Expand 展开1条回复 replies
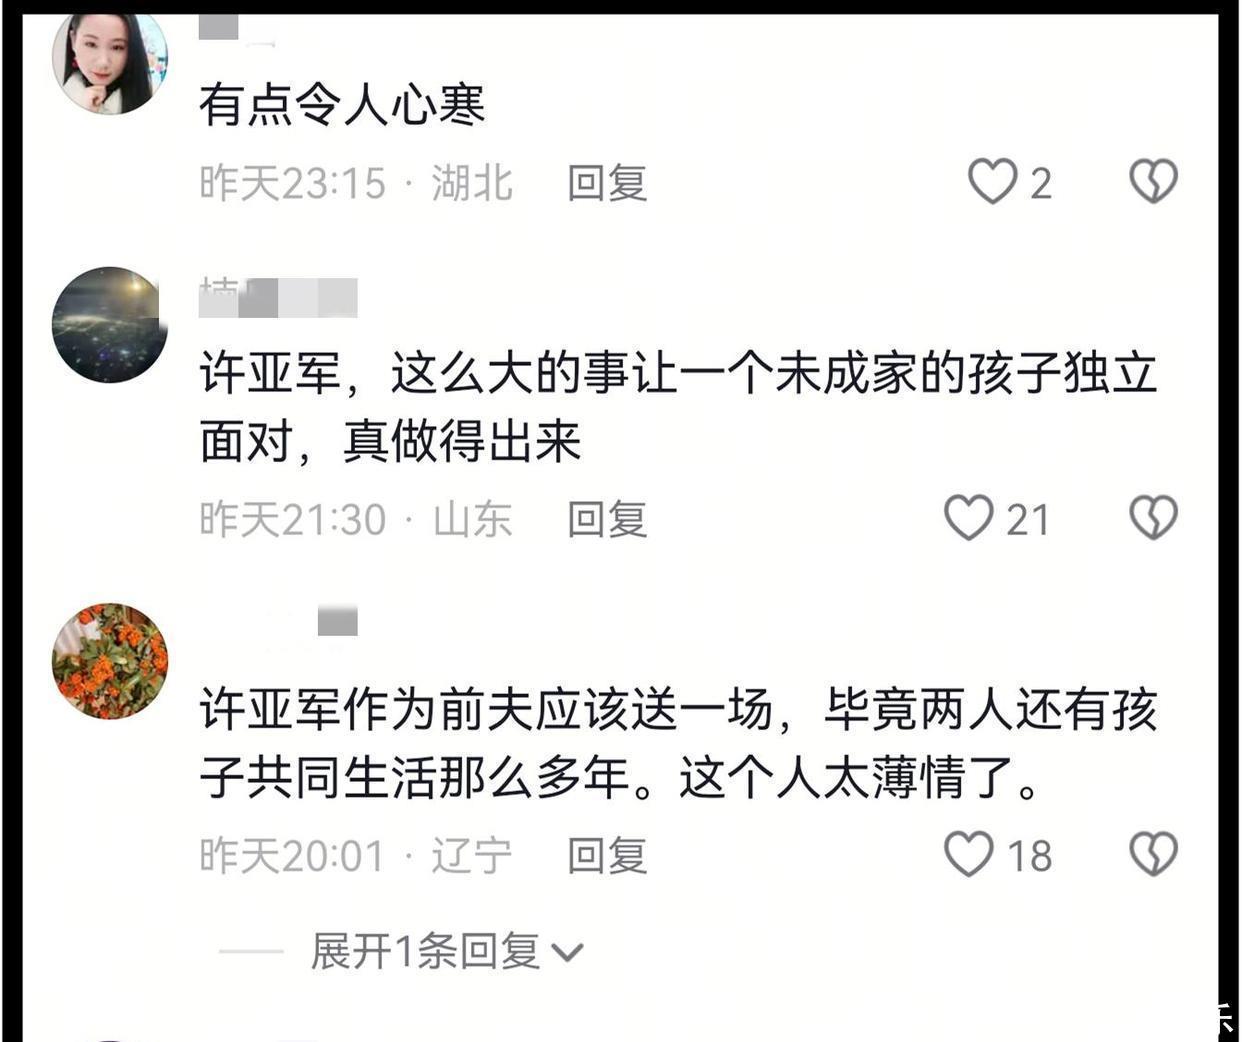Viewport: 1242px width, 1042px height. (x=425, y=951)
